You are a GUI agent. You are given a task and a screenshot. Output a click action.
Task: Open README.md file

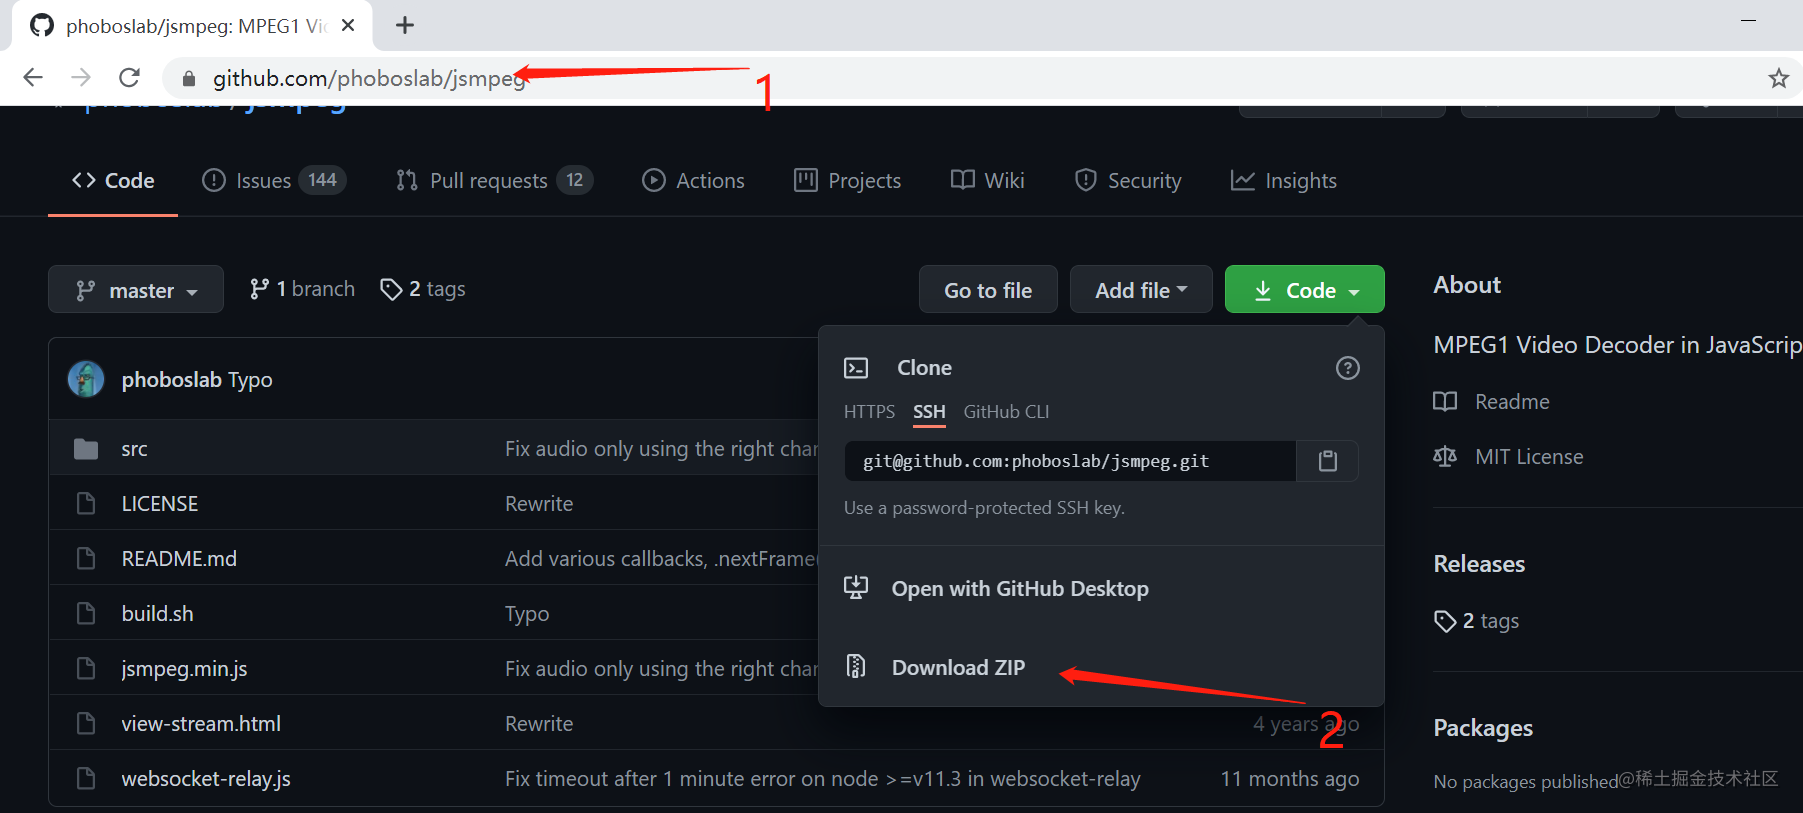pyautogui.click(x=179, y=559)
